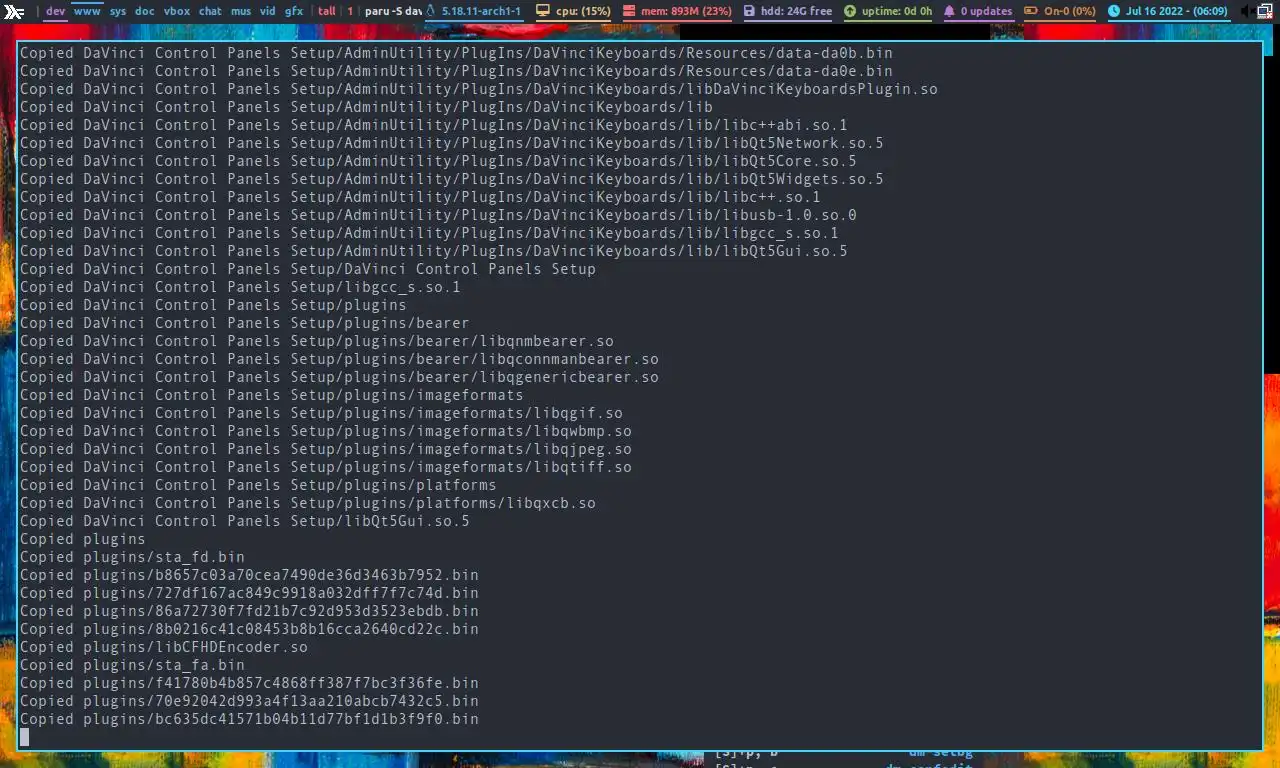Screen dimensions: 1280x768
Task: Click the line 'Setup/DaVinci Control Panels Setup'
Action: point(308,269)
